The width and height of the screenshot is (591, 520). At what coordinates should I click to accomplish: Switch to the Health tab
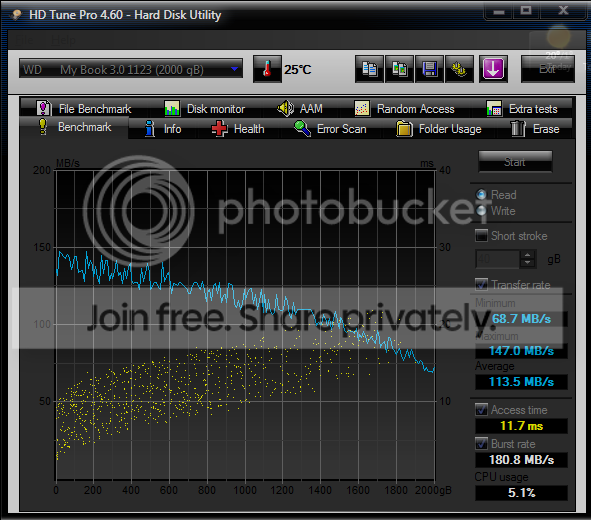(238, 129)
